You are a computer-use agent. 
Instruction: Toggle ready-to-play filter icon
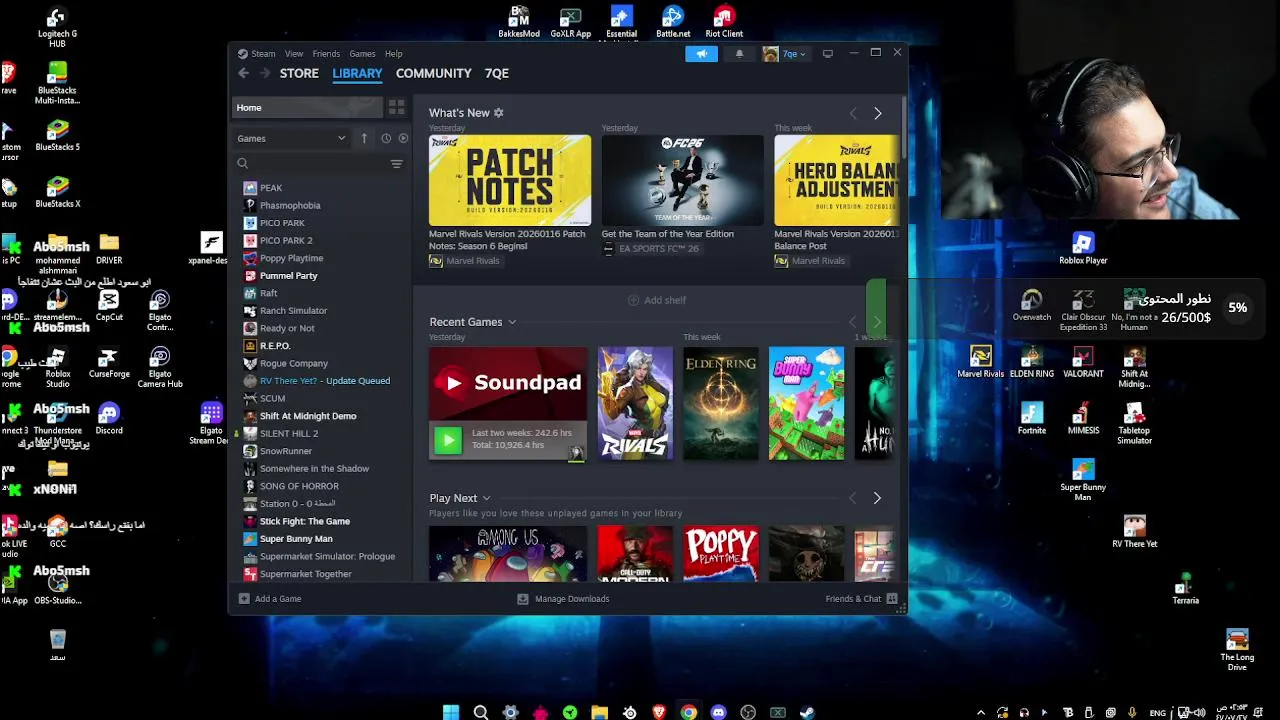tap(403, 138)
